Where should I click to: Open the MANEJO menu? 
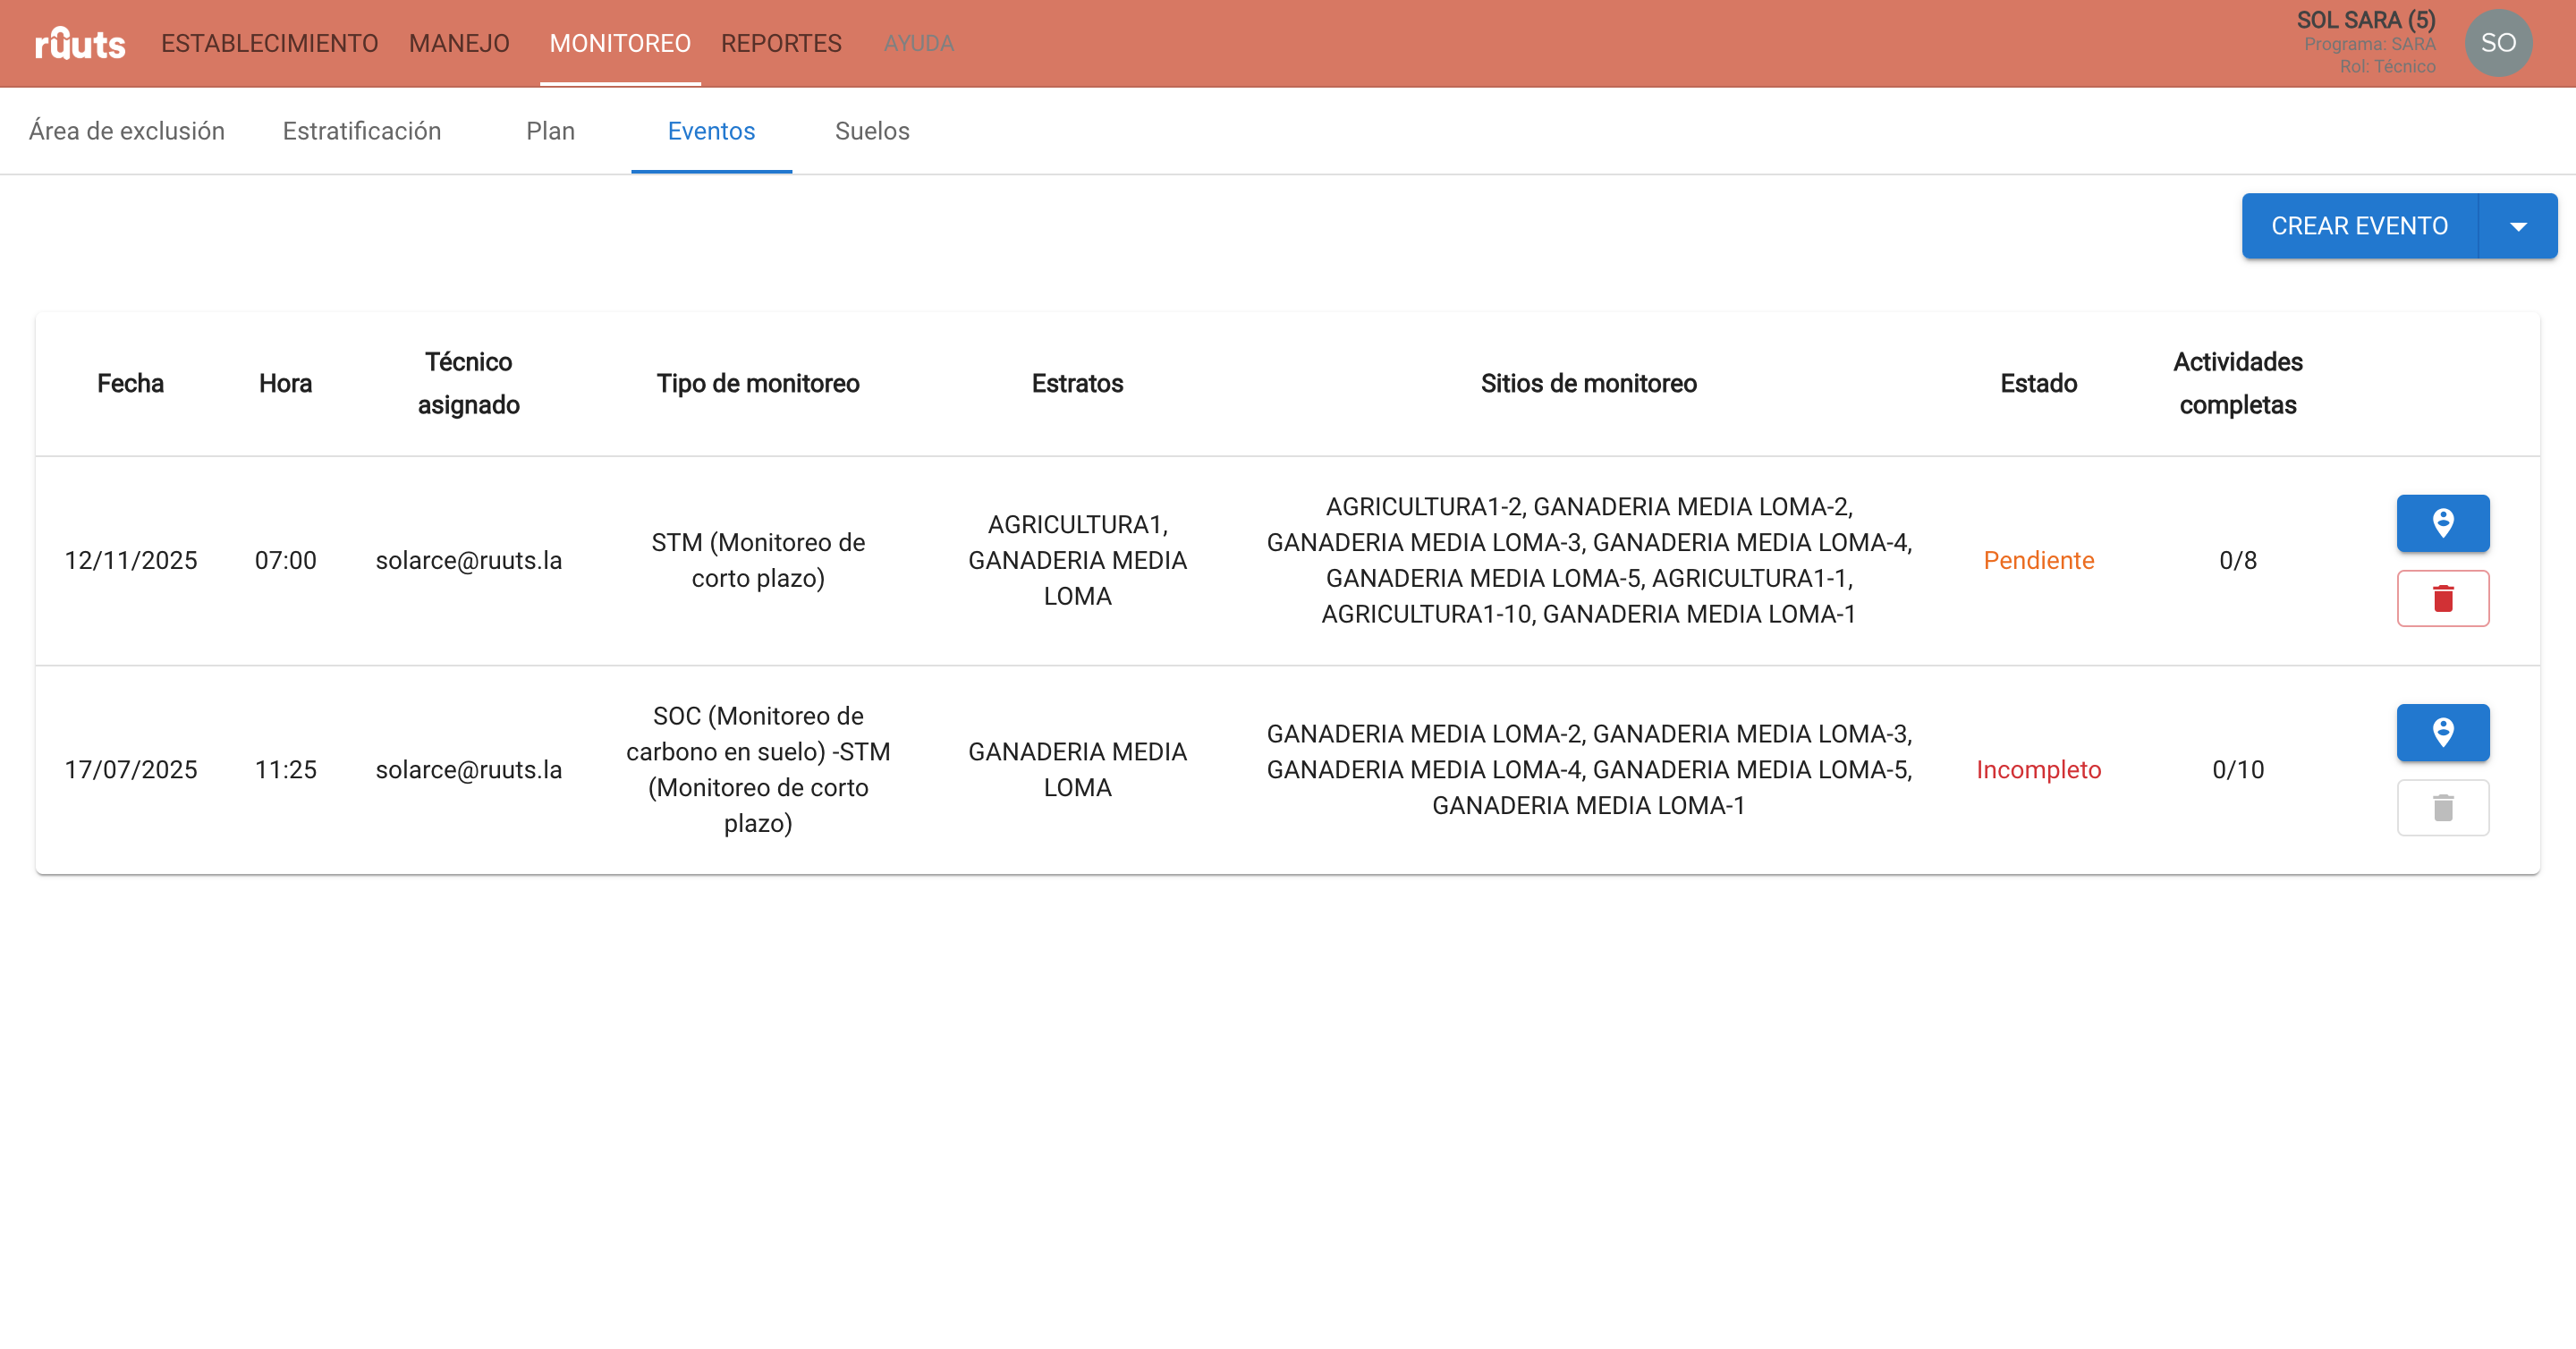[x=459, y=43]
